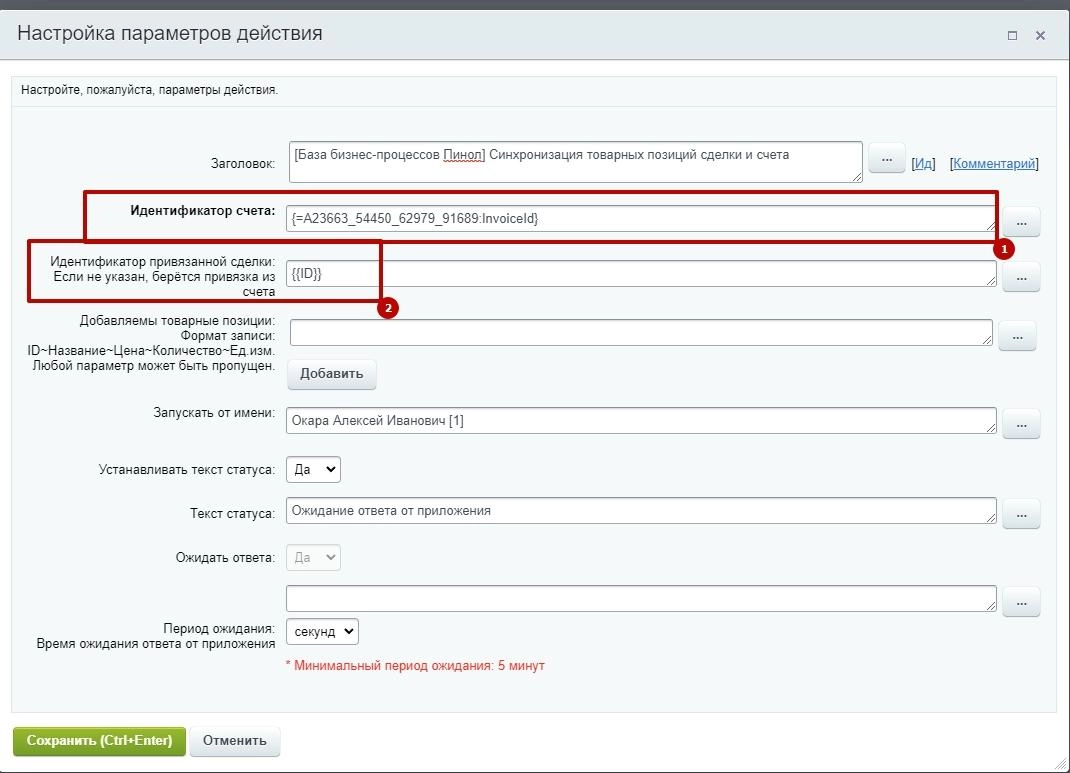This screenshot has height=773, width=1070.
Task: Open the Комментарий link
Action: (x=994, y=163)
